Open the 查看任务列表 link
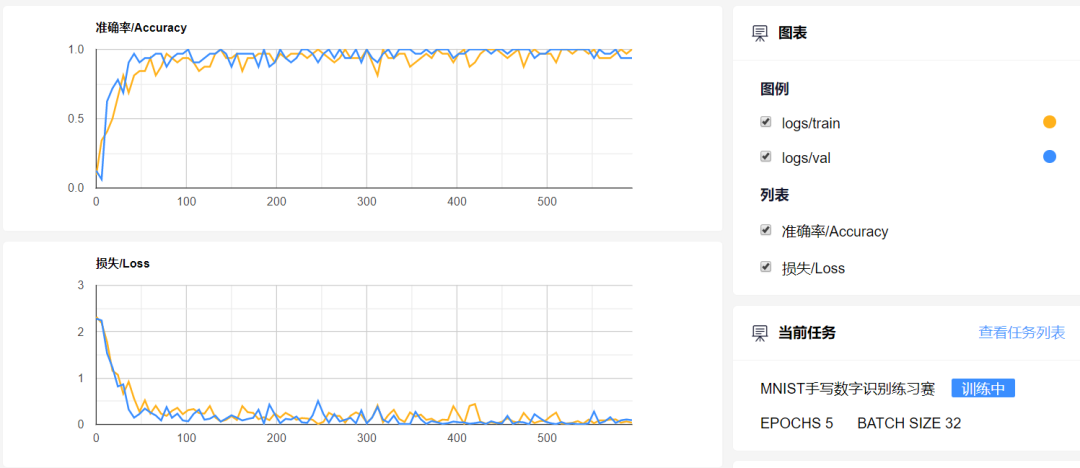Image resolution: width=1080 pixels, height=468 pixels. pyautogui.click(x=1021, y=333)
